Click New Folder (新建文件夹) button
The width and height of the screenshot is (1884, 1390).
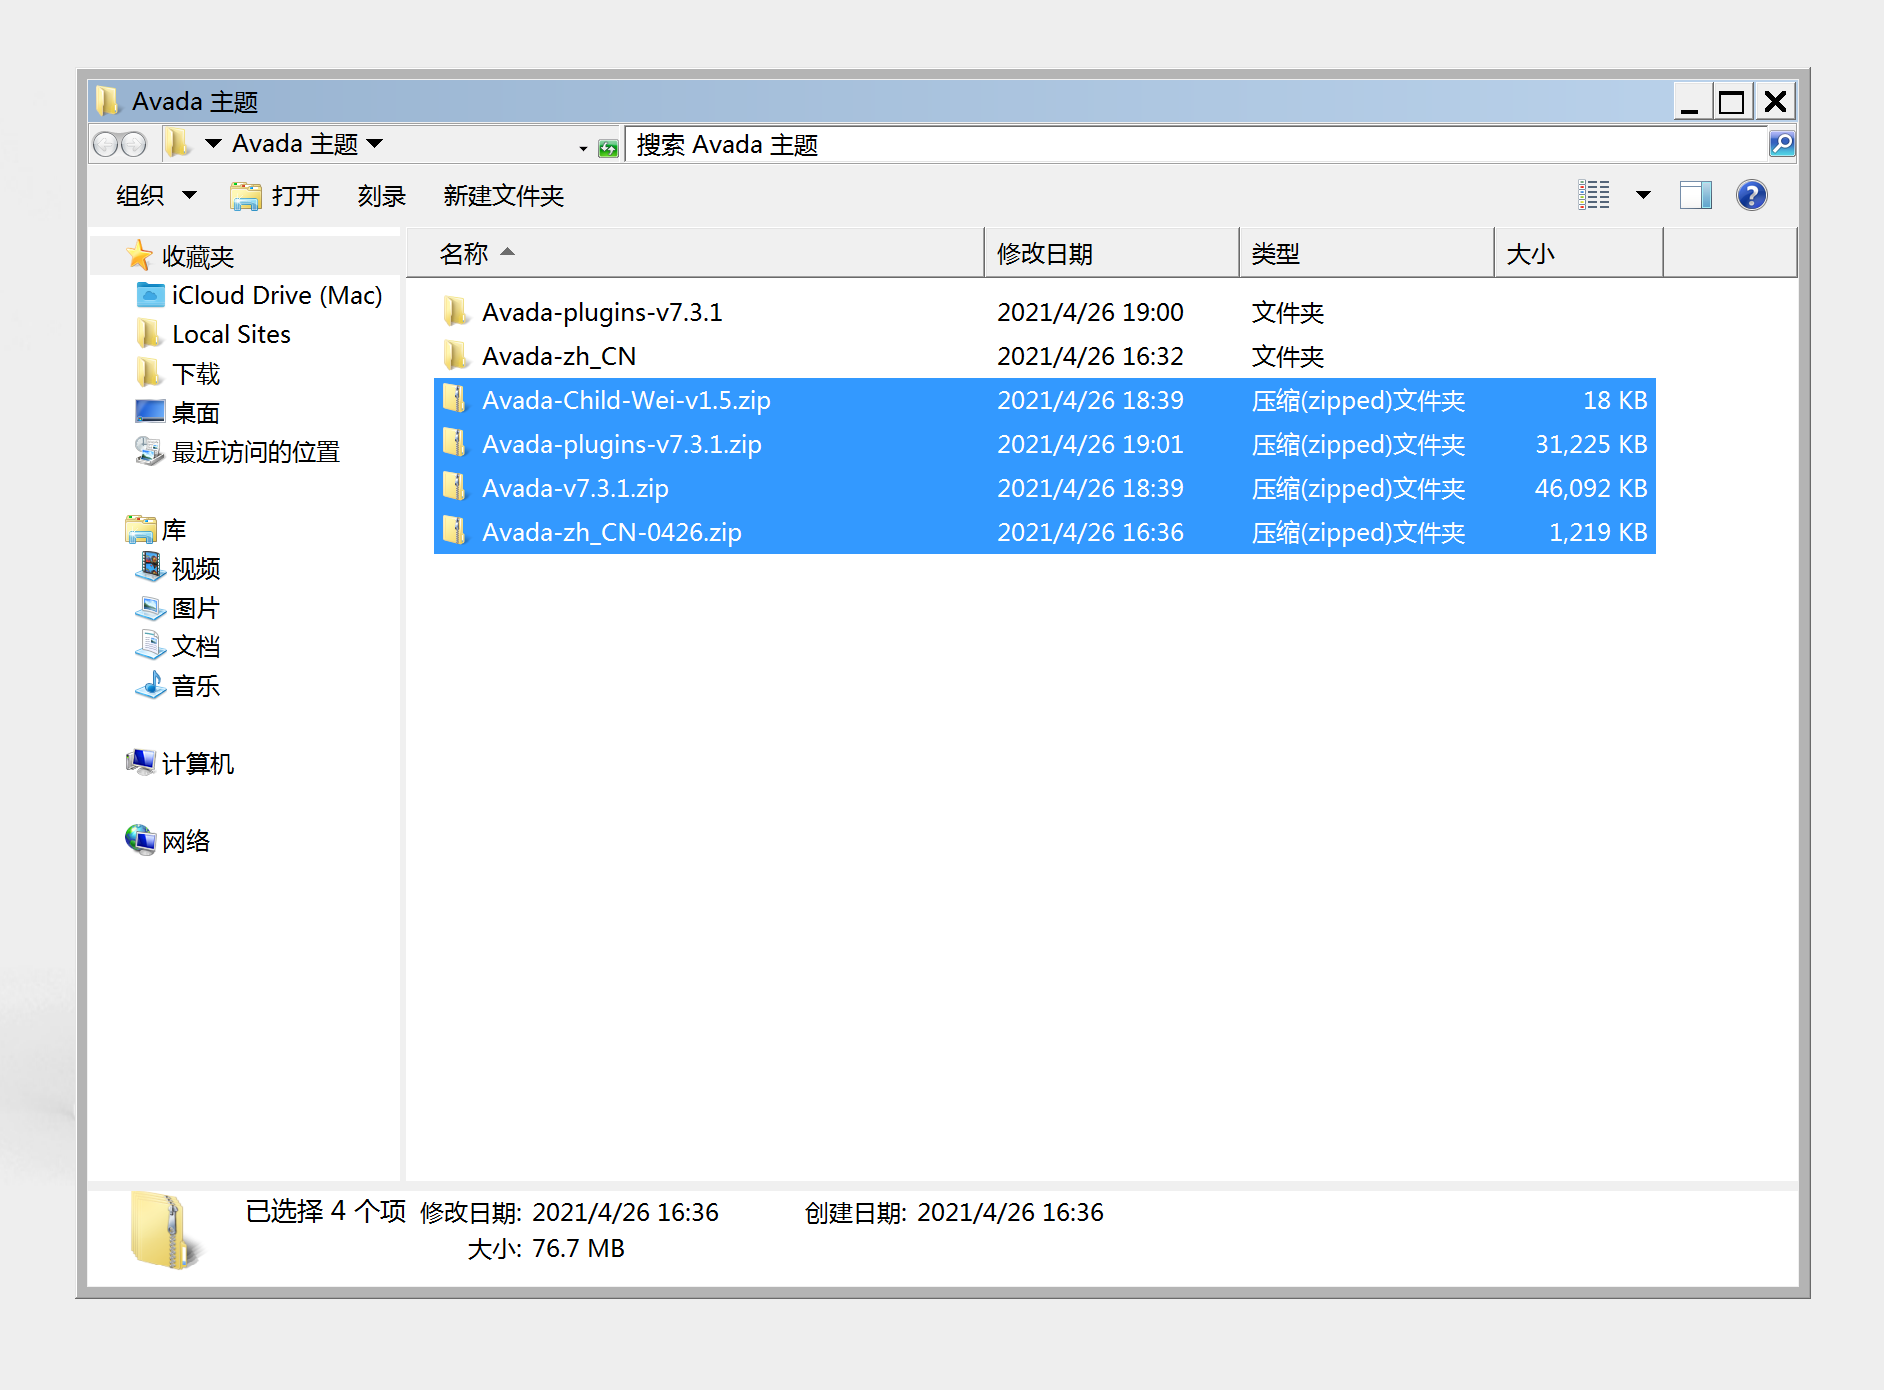(504, 195)
